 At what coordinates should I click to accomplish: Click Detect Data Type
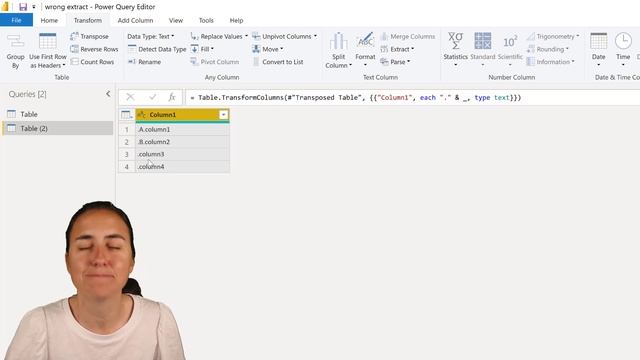pyautogui.click(x=157, y=49)
